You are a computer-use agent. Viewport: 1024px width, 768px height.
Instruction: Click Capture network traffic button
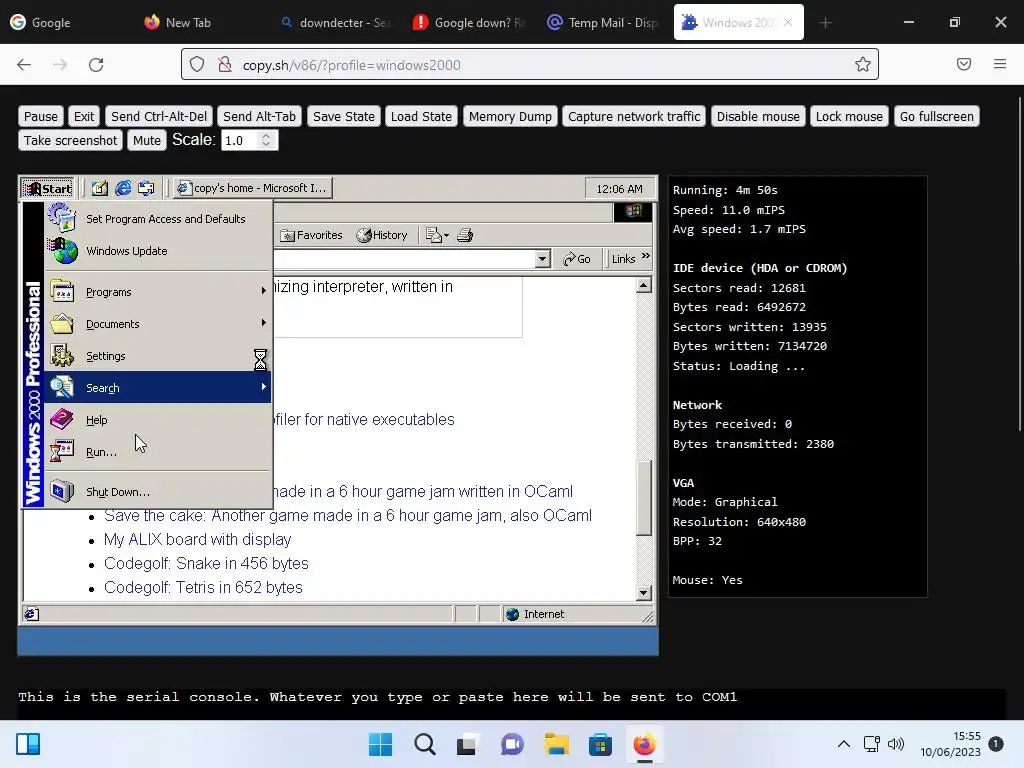(x=633, y=116)
